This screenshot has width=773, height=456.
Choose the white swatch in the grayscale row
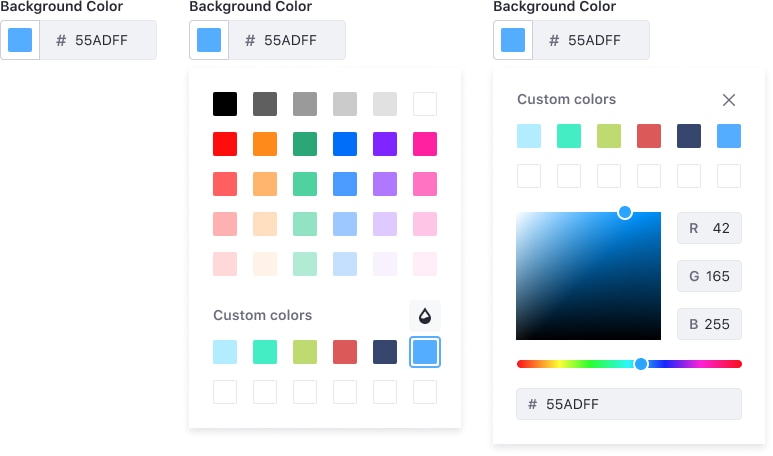(x=425, y=104)
